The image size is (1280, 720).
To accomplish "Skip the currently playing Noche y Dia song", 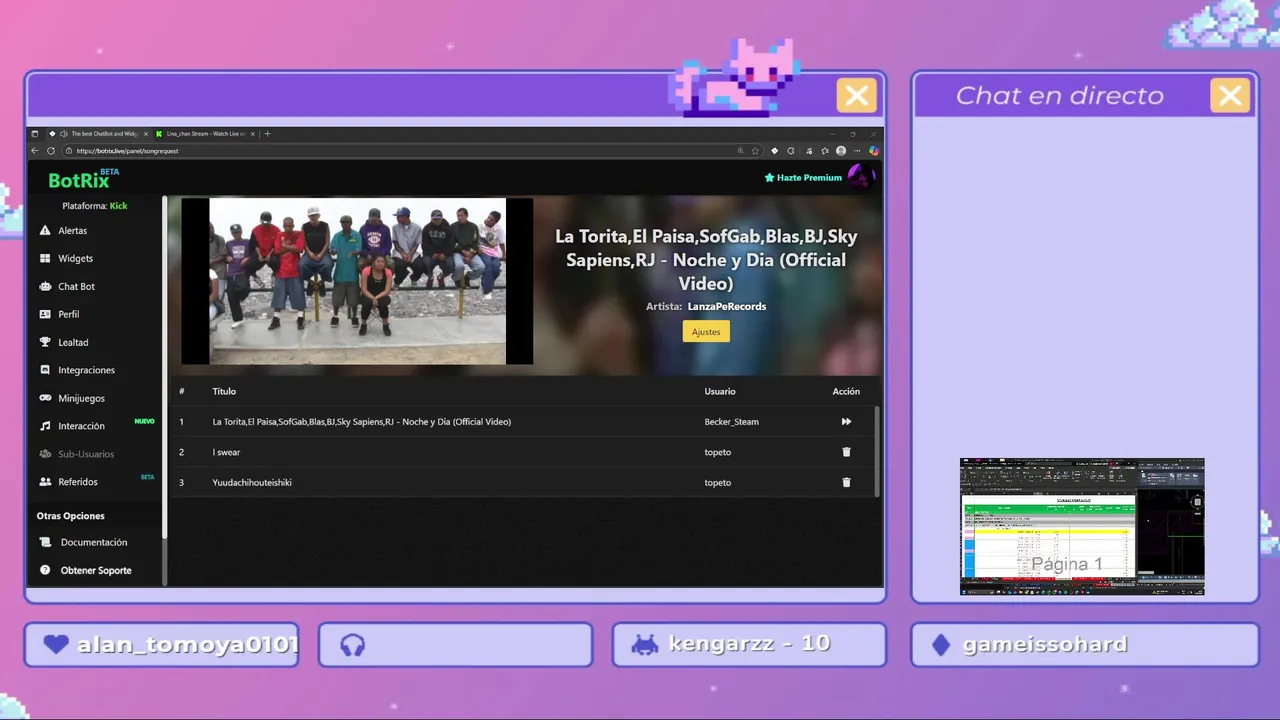I will click(x=846, y=422).
